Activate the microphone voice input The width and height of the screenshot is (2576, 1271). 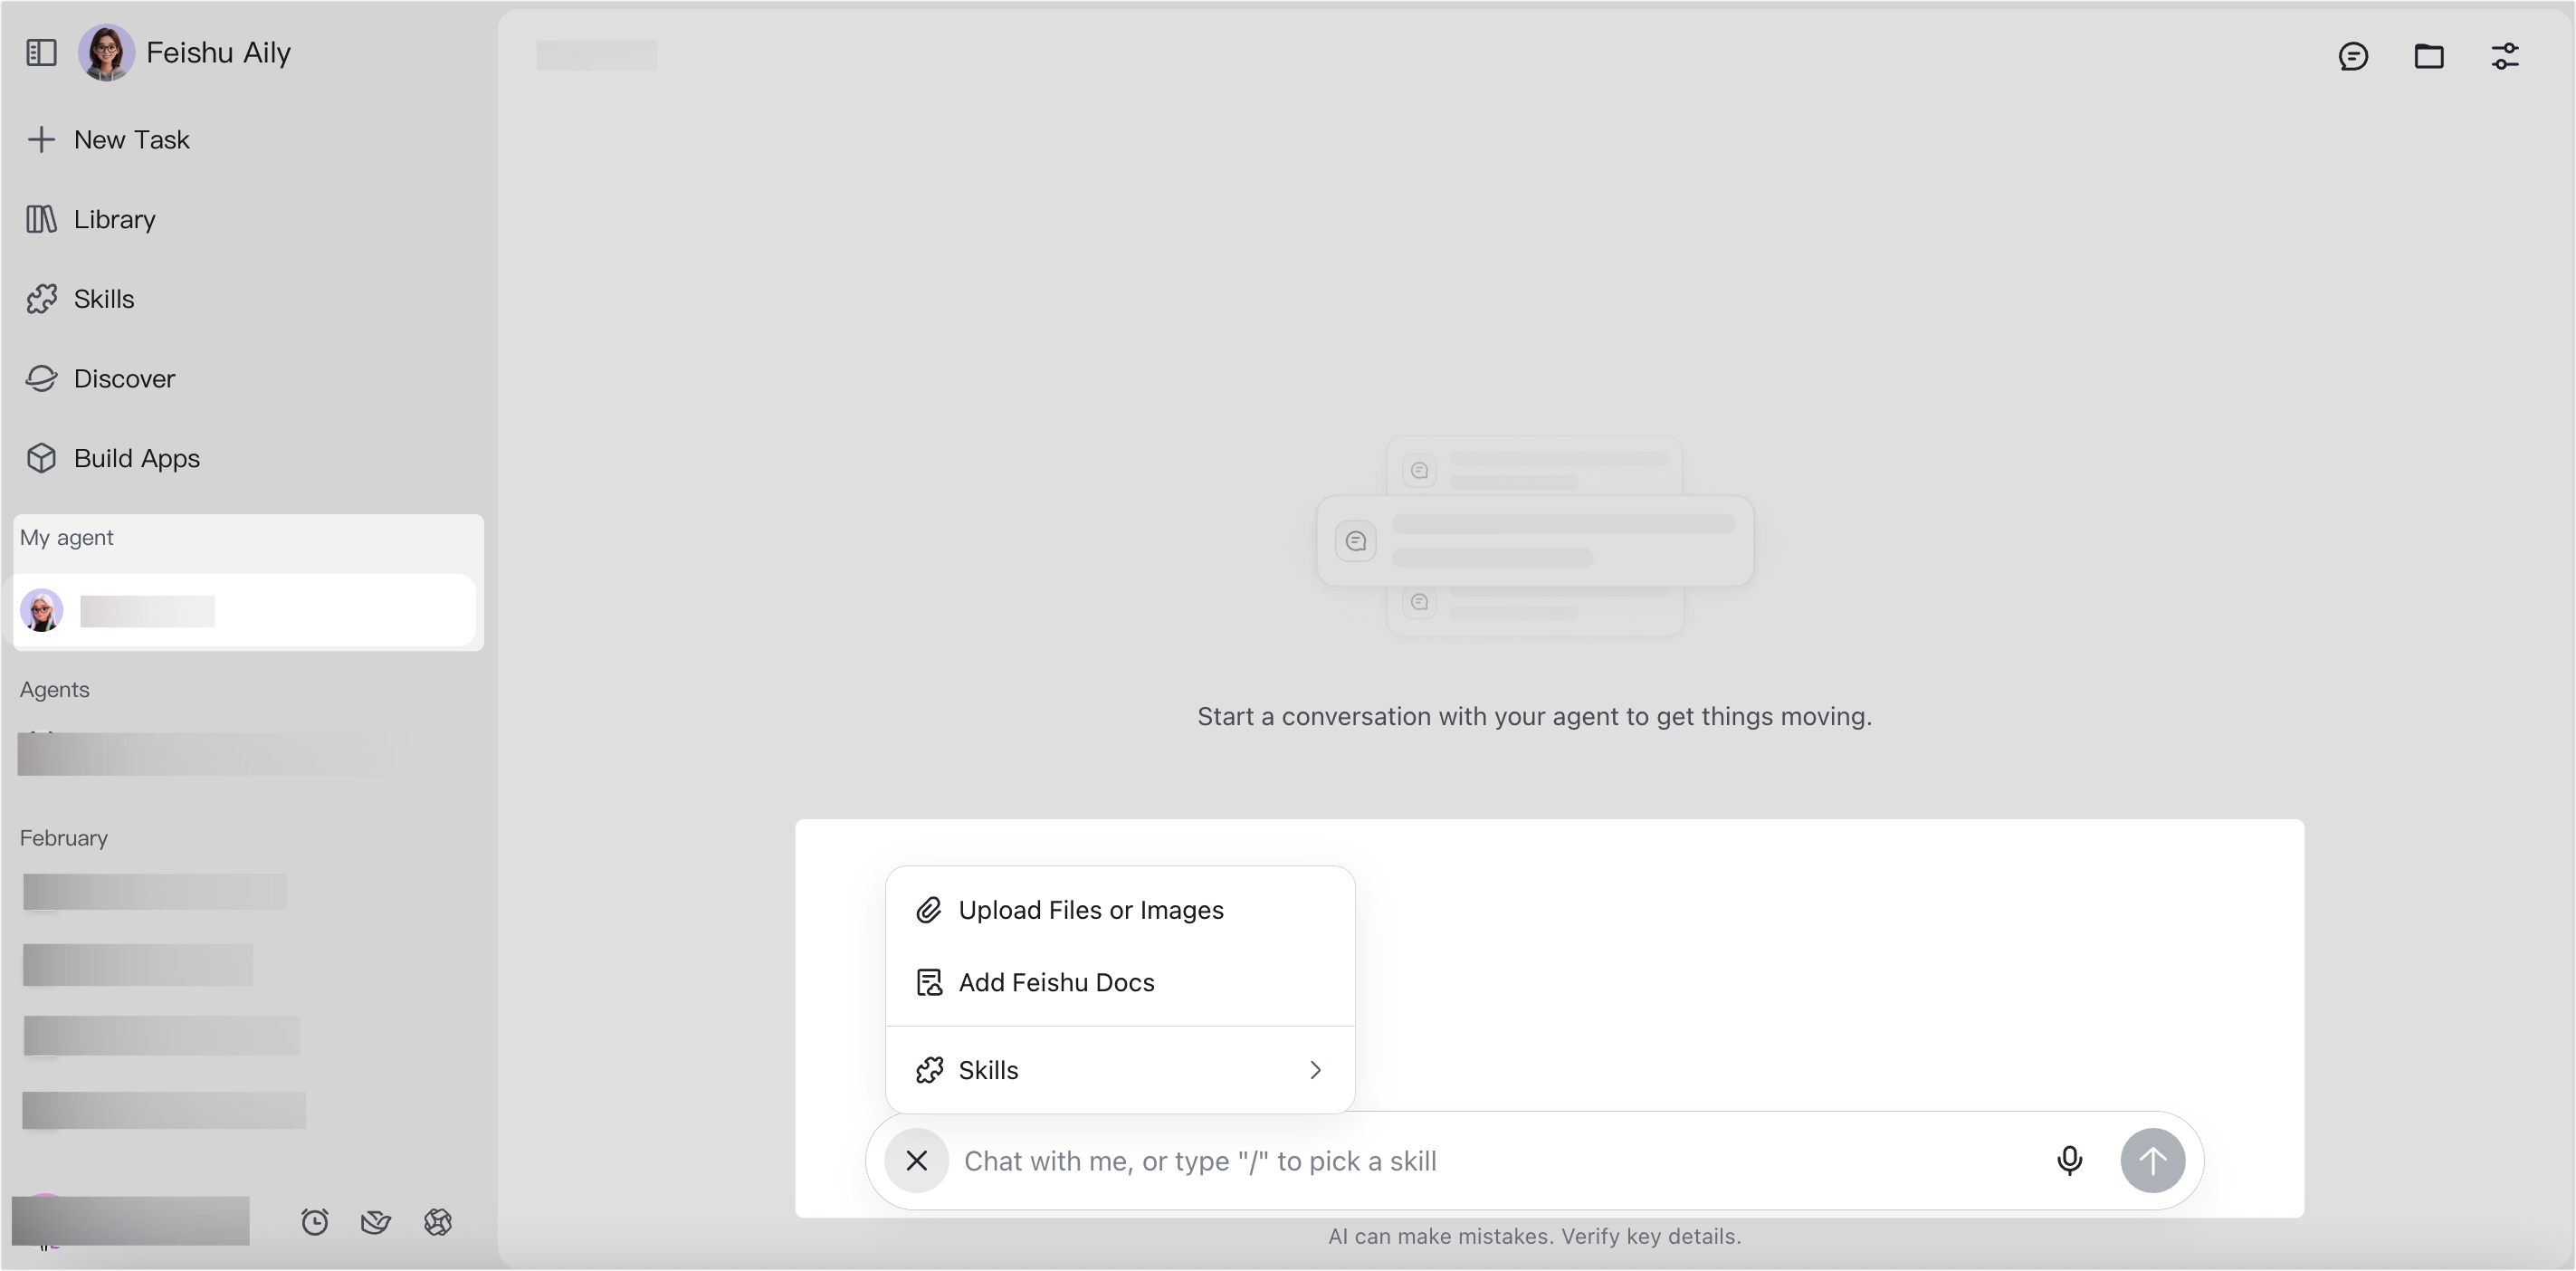click(2069, 1160)
